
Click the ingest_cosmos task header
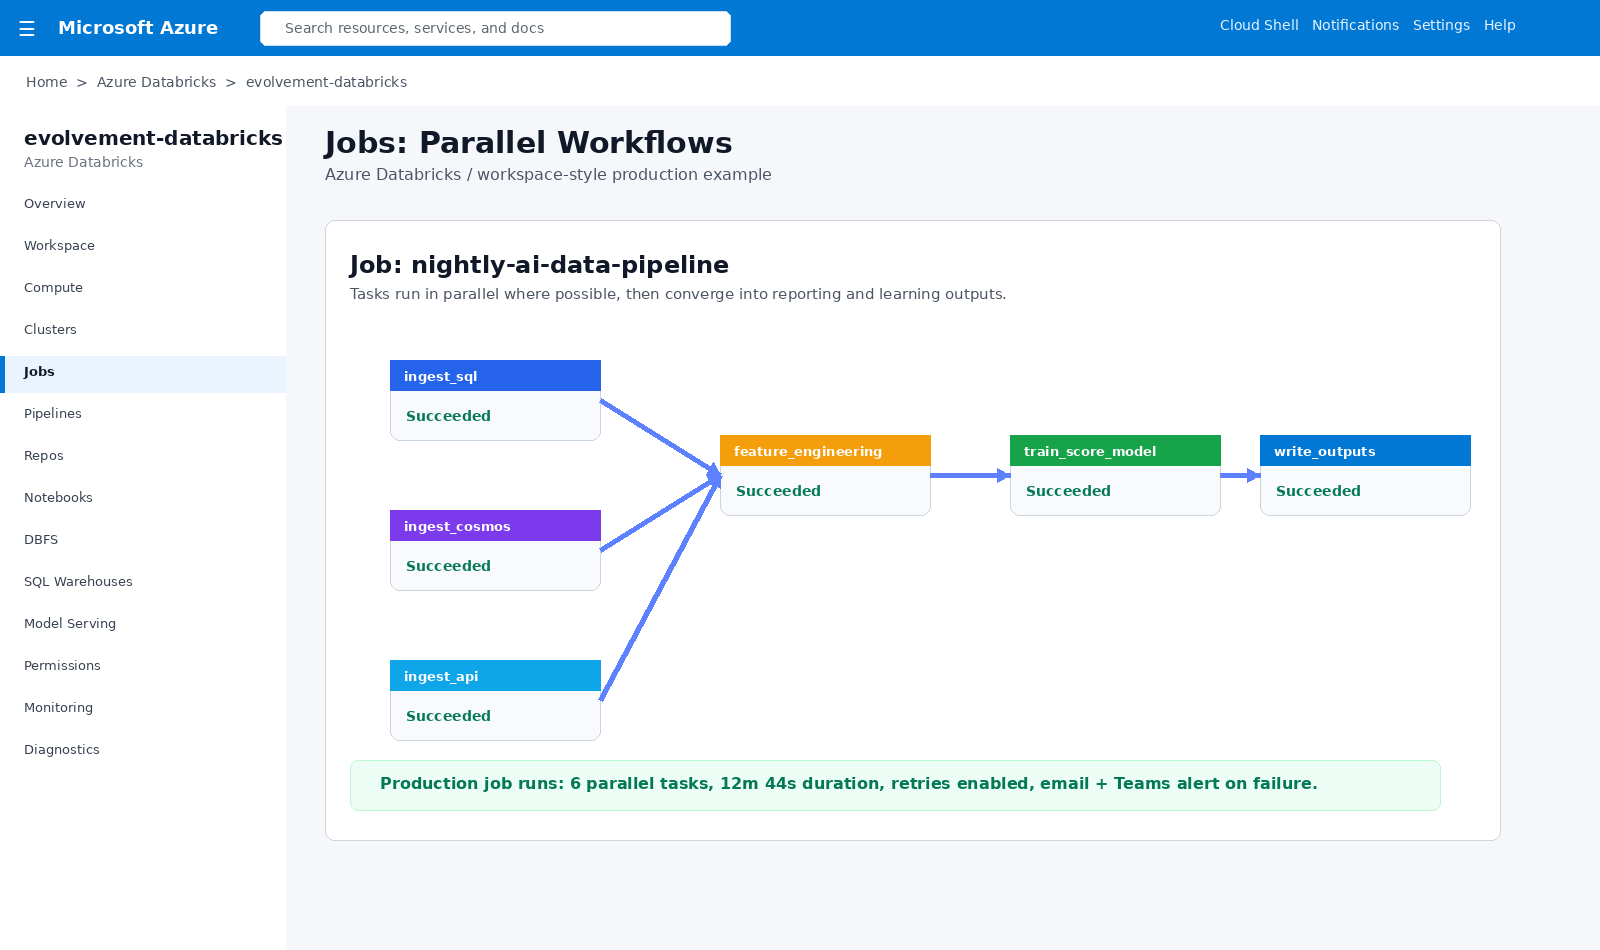(x=495, y=526)
